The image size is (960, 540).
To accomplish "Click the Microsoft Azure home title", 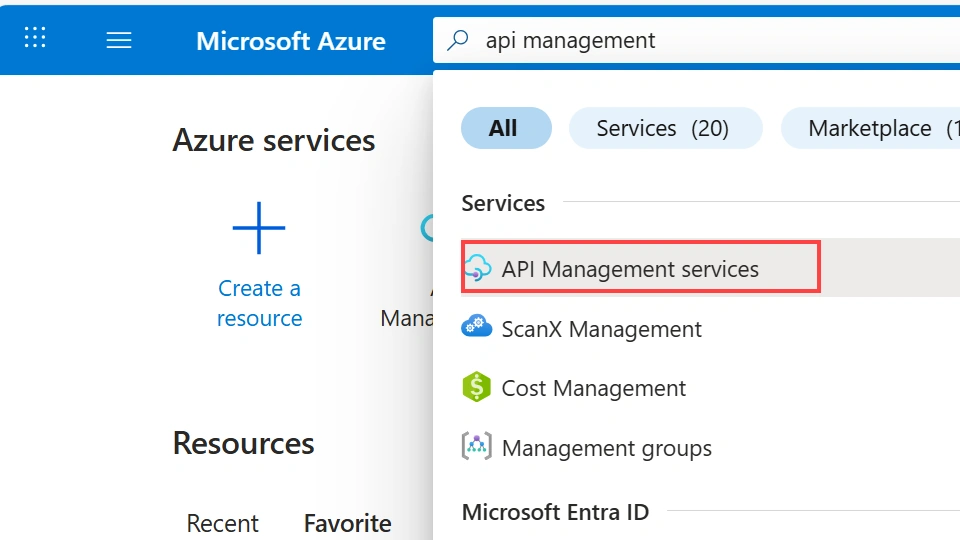I will (x=291, y=41).
